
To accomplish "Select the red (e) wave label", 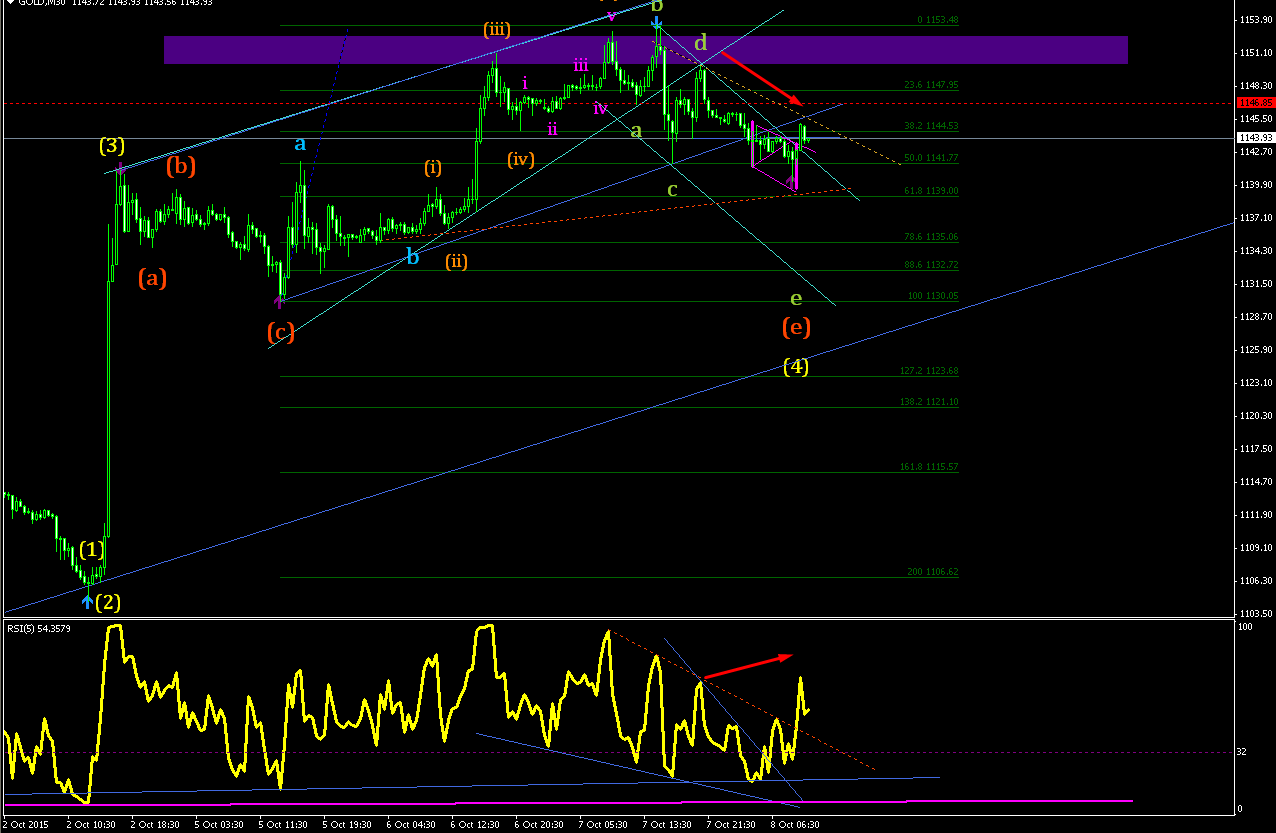I will pos(796,326).
